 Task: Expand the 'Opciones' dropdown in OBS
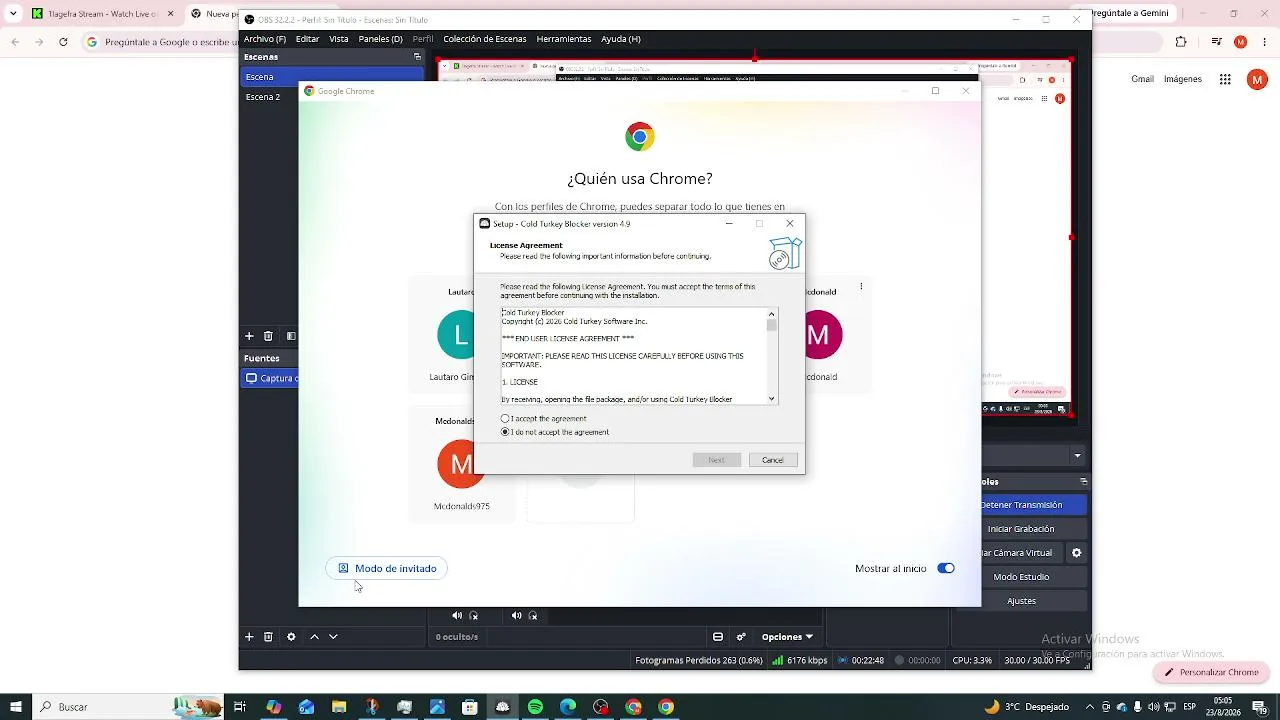[787, 637]
